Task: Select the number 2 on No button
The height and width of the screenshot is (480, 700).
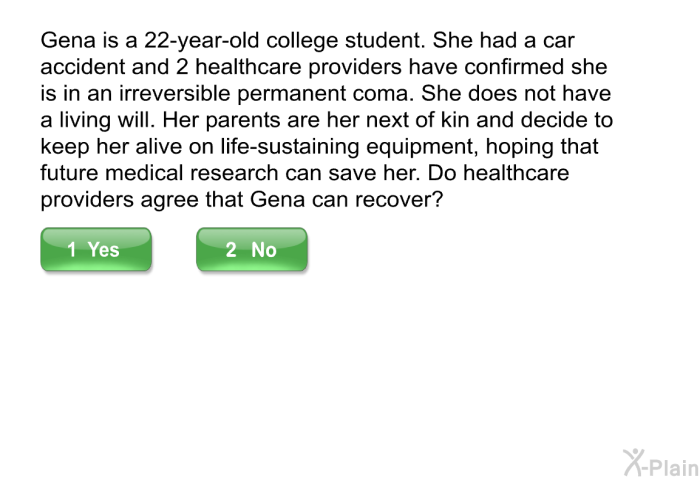Action: tap(231, 250)
